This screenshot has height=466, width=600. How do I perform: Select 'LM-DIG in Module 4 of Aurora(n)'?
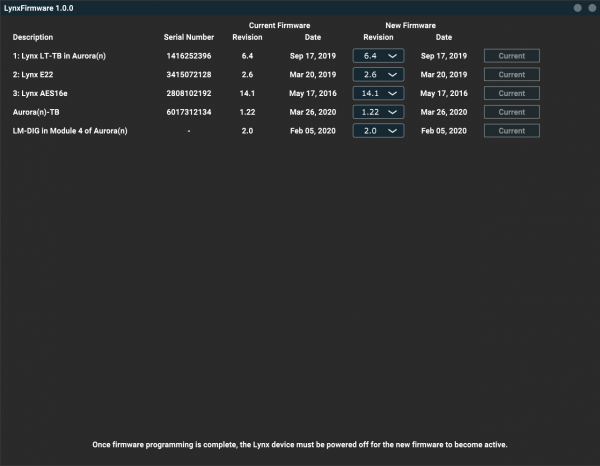[70, 131]
